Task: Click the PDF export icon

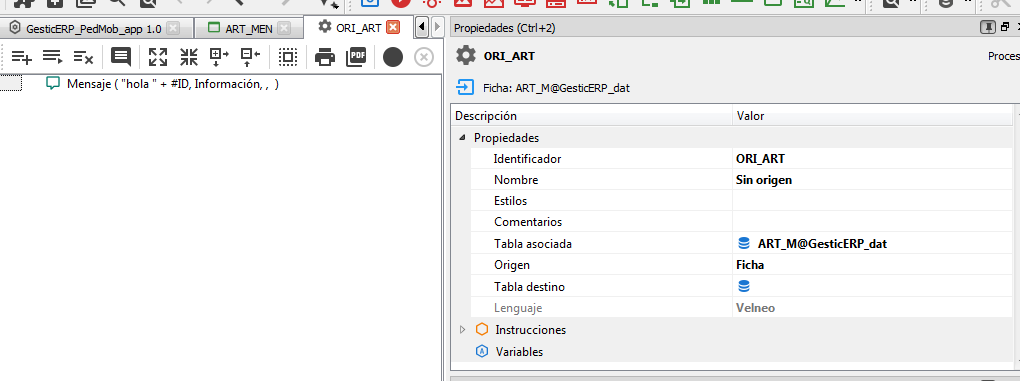Action: coord(356,57)
